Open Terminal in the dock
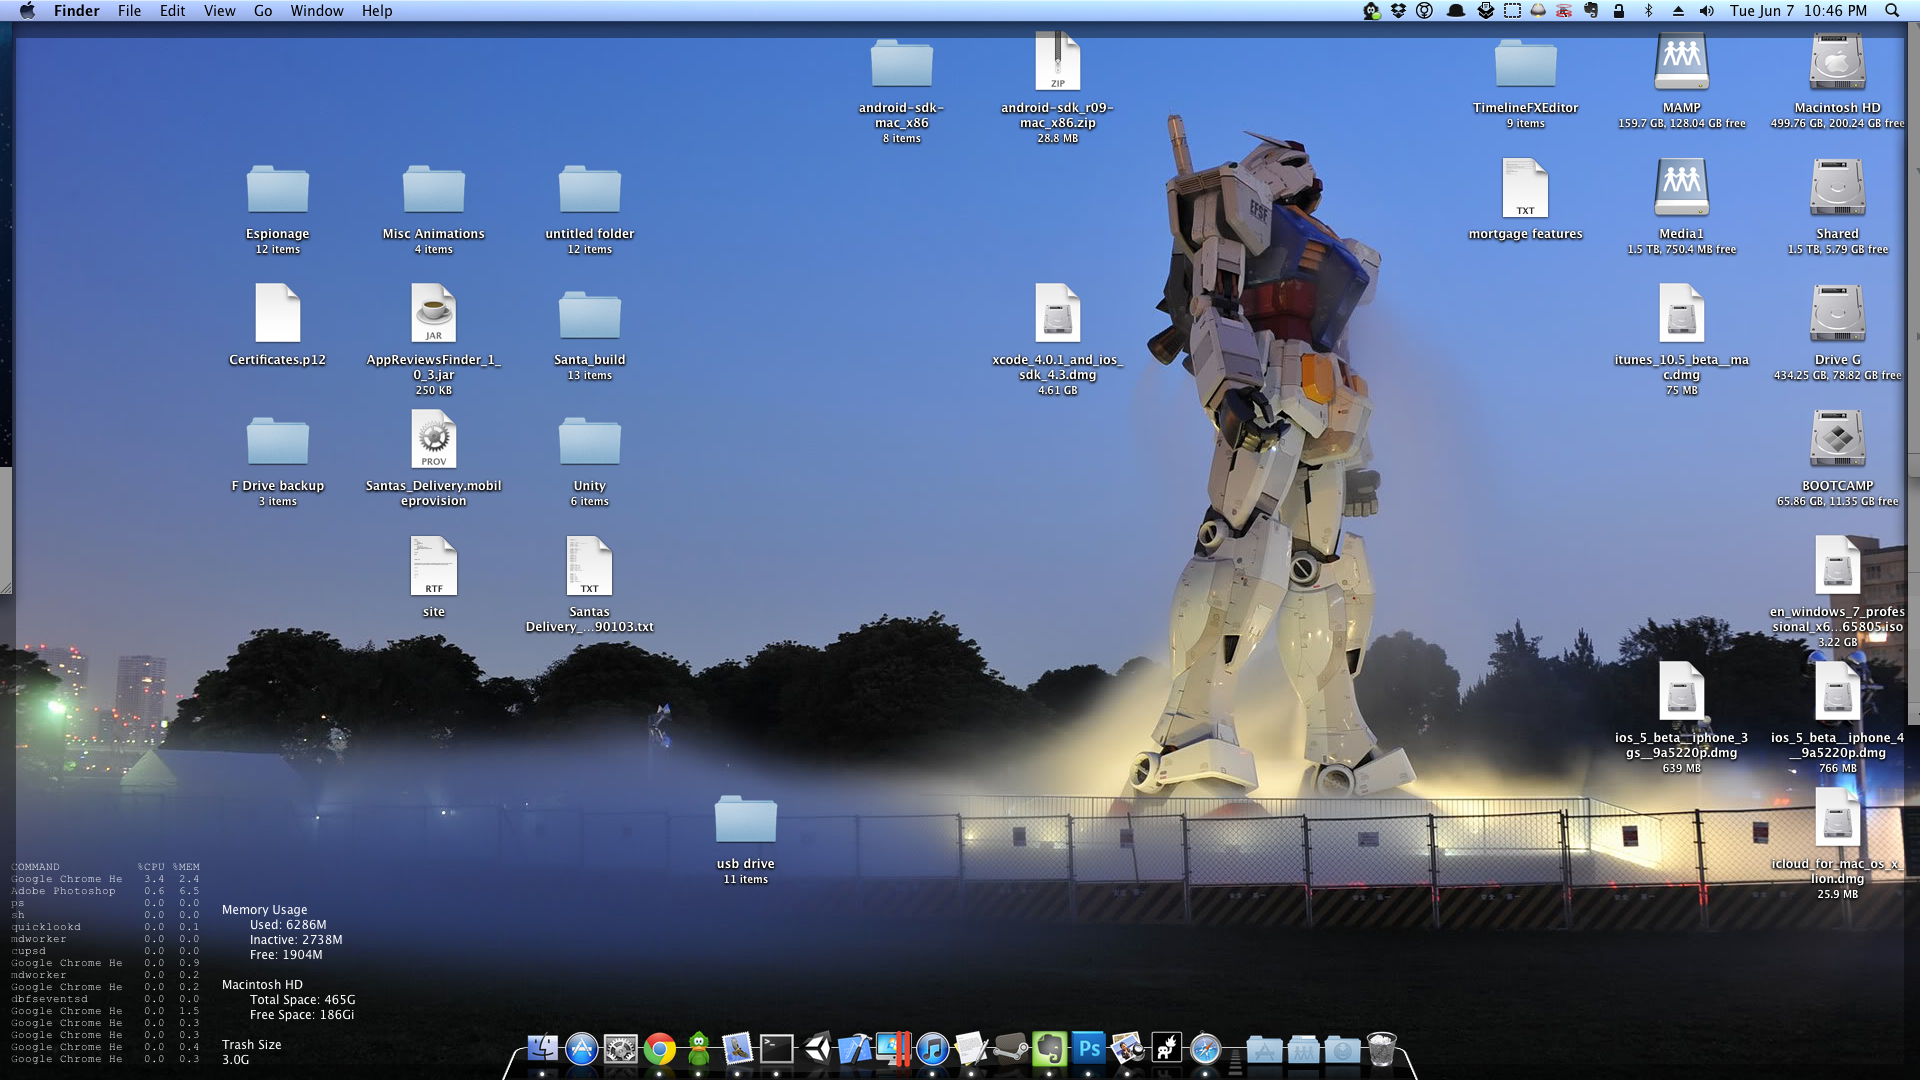 pyautogui.click(x=777, y=1049)
